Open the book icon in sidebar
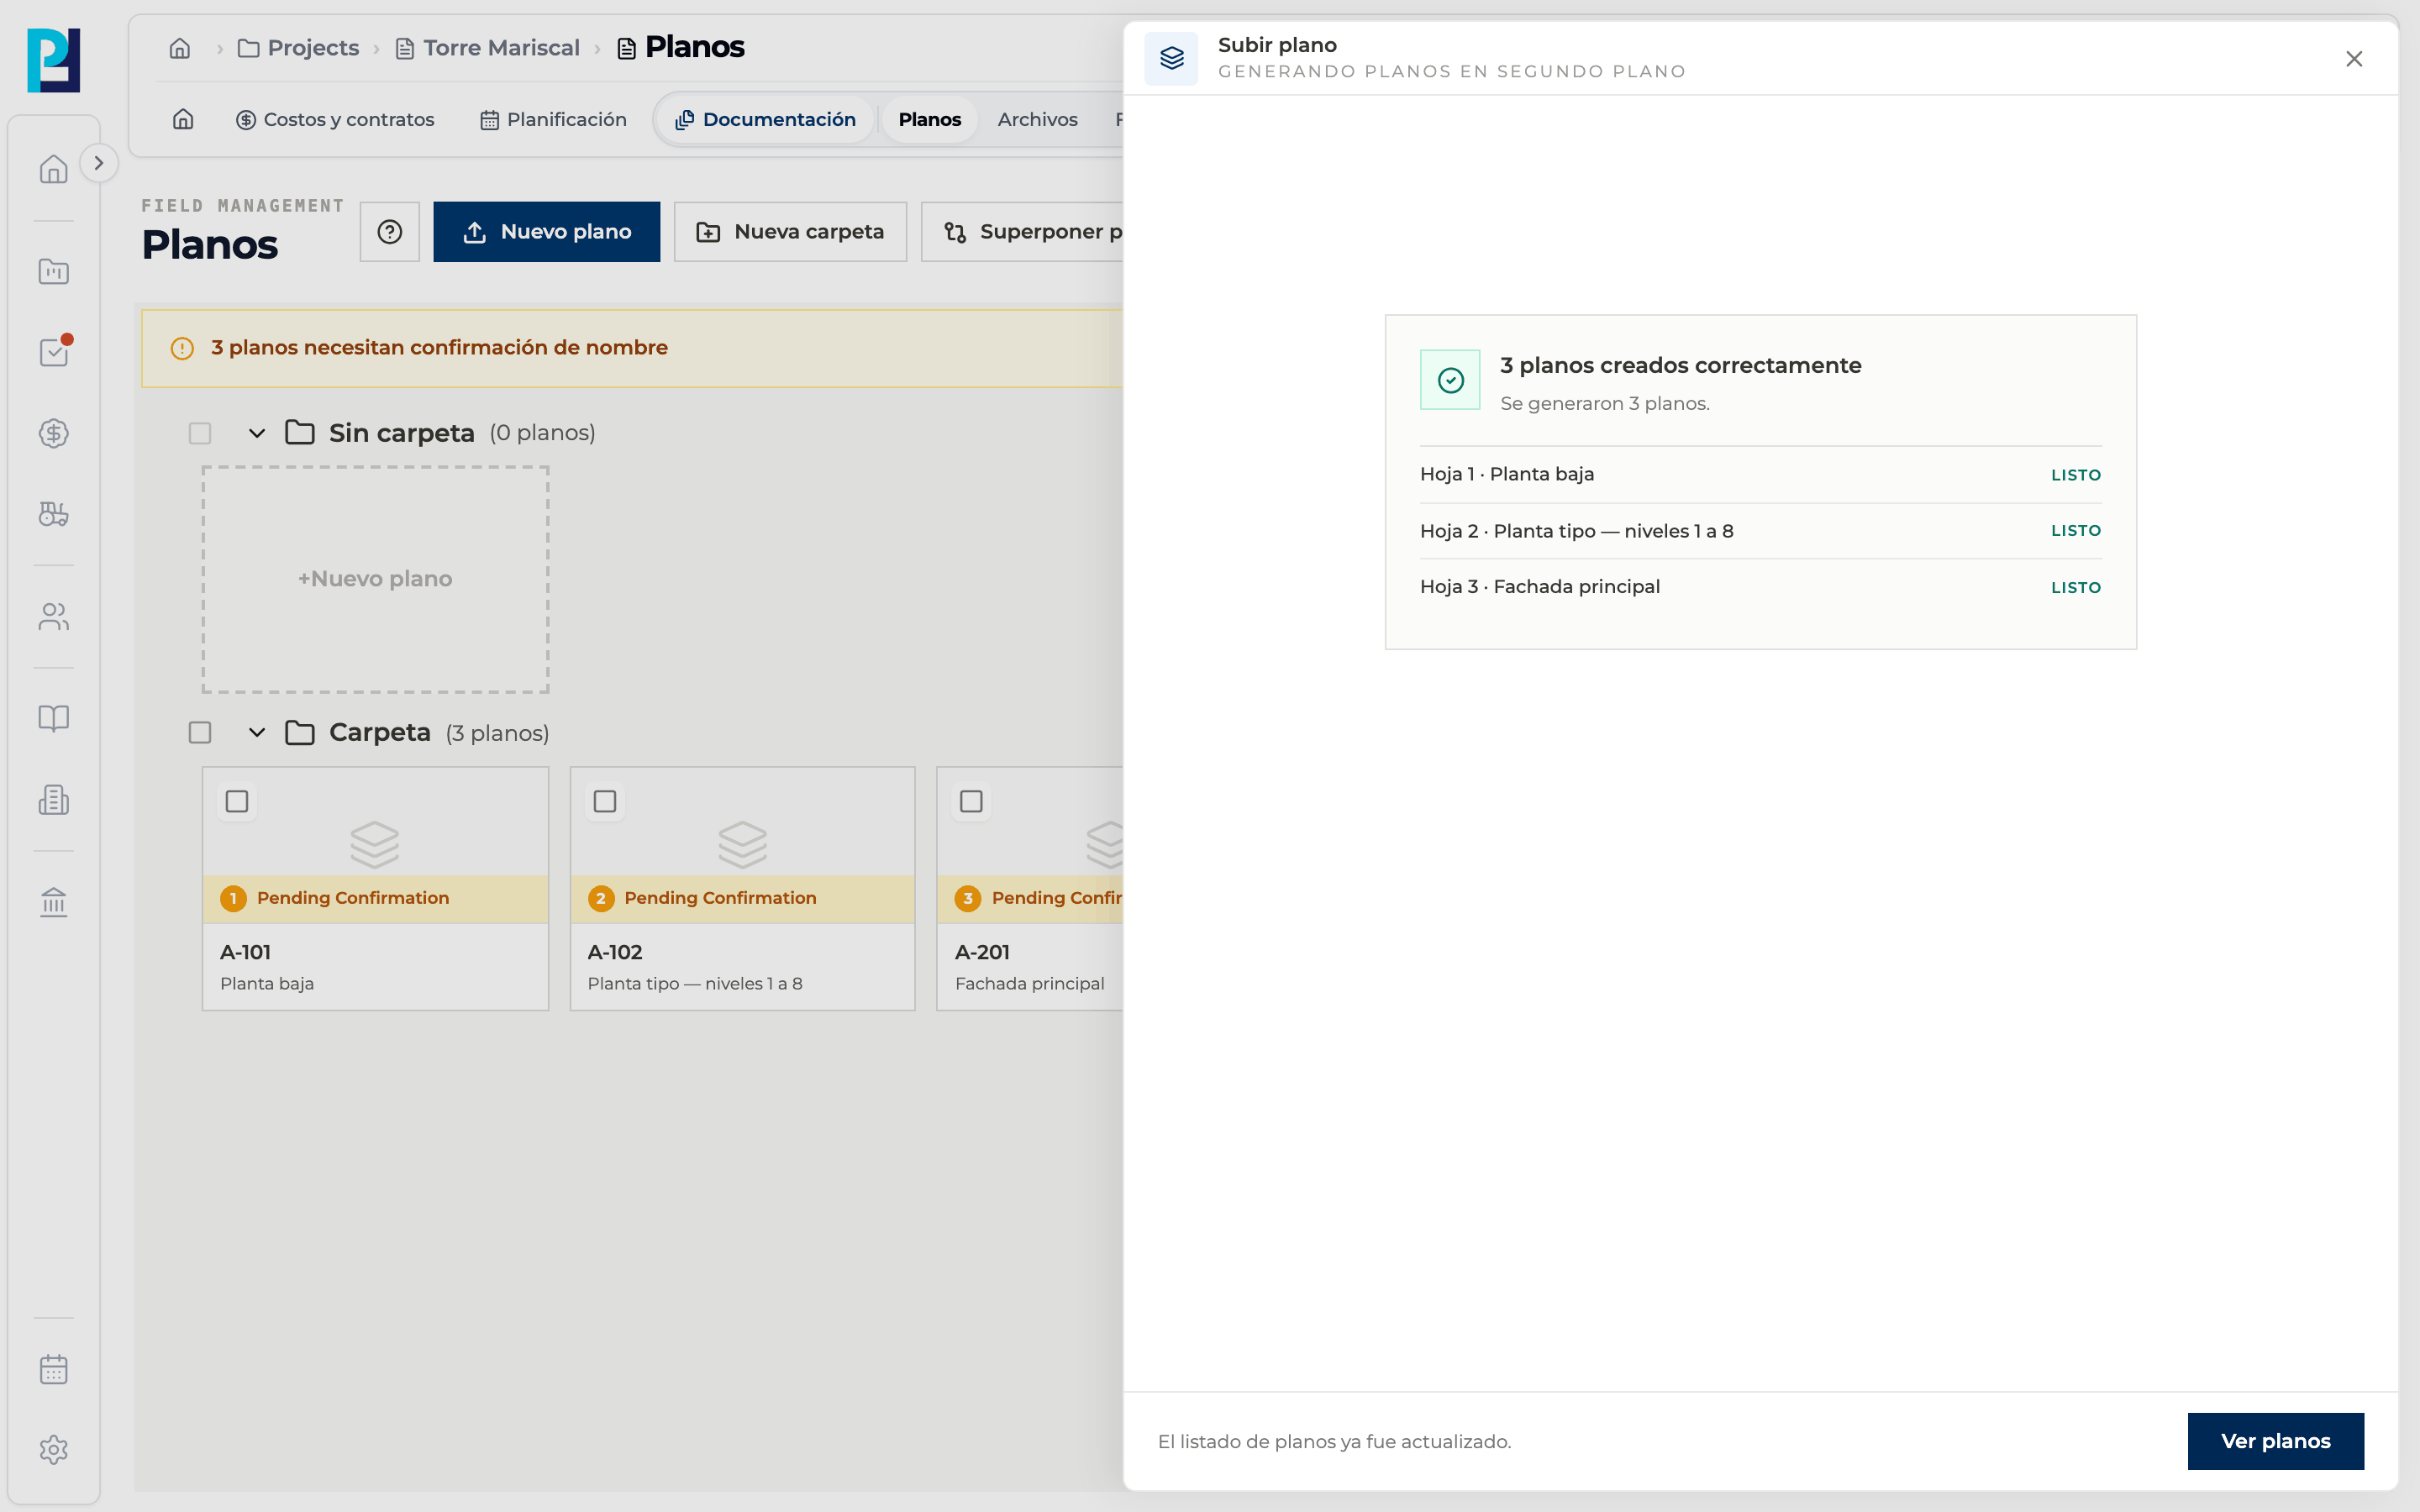Screen dimensions: 2420x1512 pos(54,719)
